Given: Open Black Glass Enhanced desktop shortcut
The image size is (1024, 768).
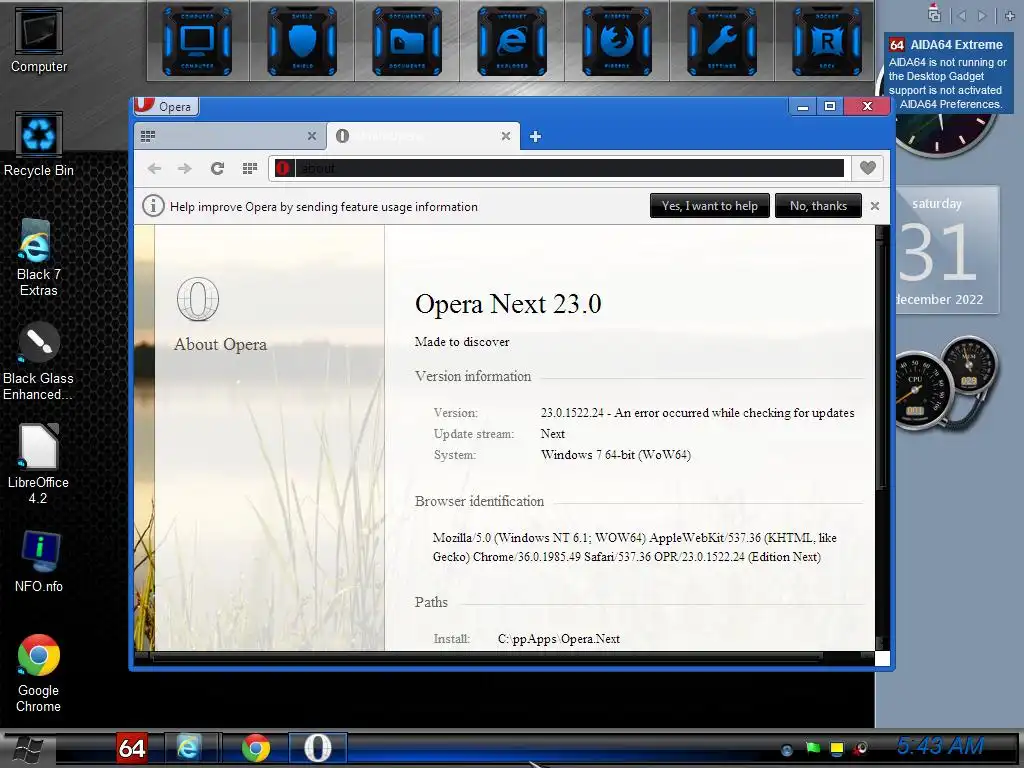Looking at the screenshot, I should [38, 361].
